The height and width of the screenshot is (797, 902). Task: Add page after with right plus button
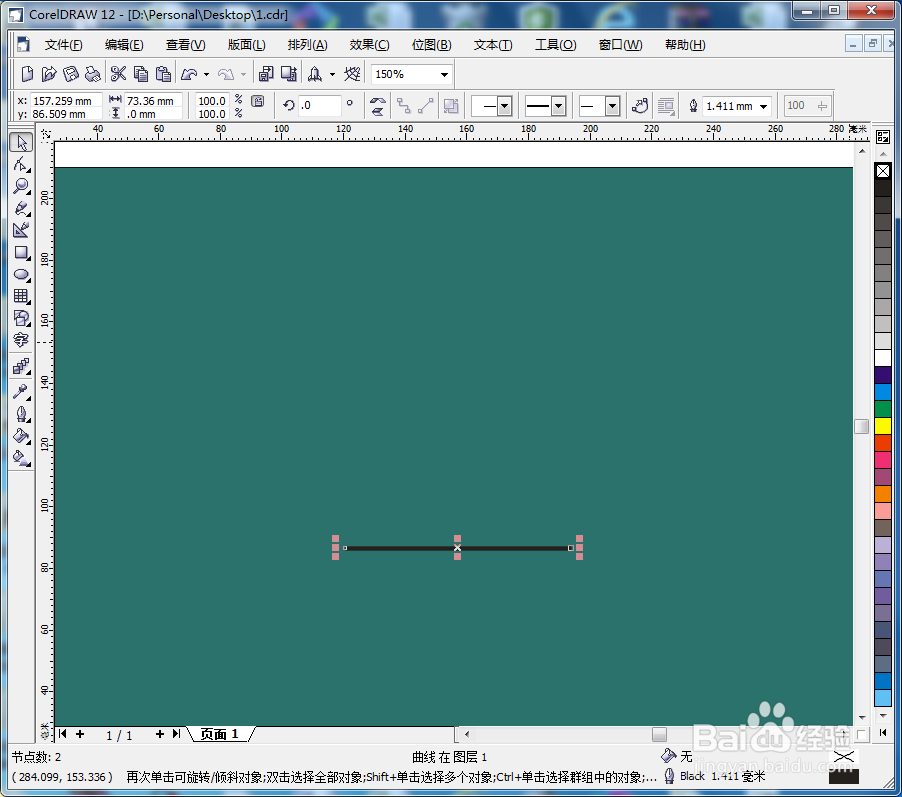160,734
